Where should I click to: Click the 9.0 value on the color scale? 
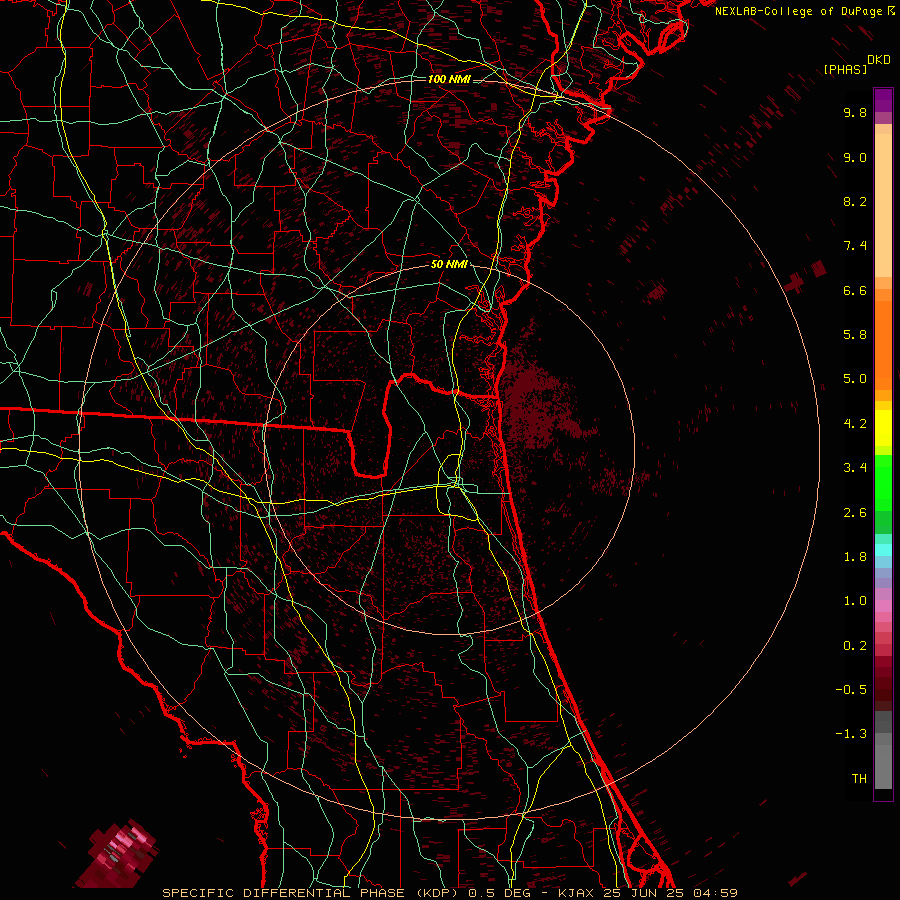pos(855,157)
